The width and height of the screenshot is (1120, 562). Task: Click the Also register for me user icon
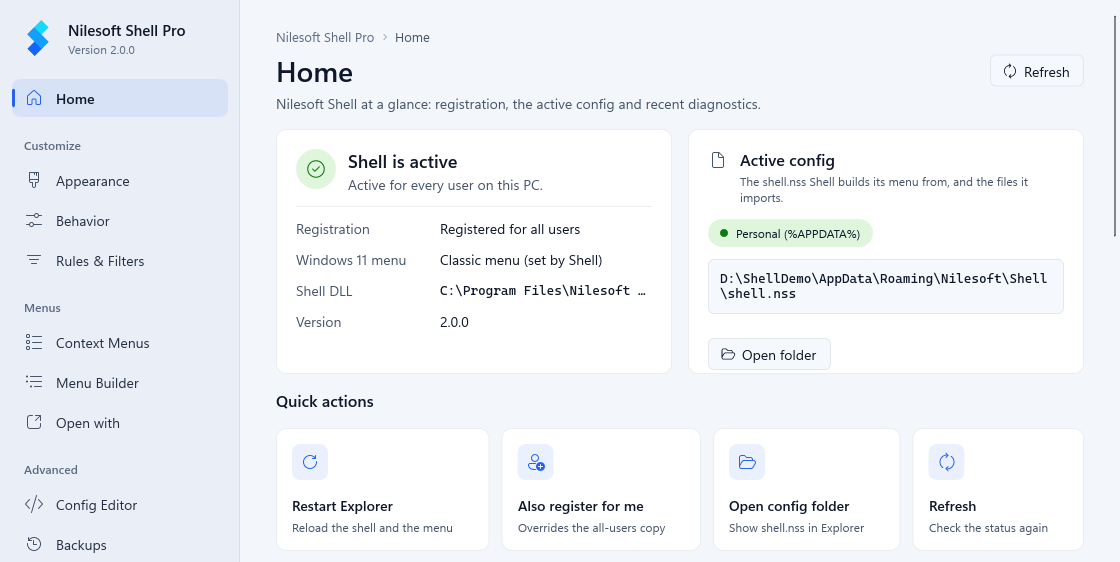(x=536, y=462)
